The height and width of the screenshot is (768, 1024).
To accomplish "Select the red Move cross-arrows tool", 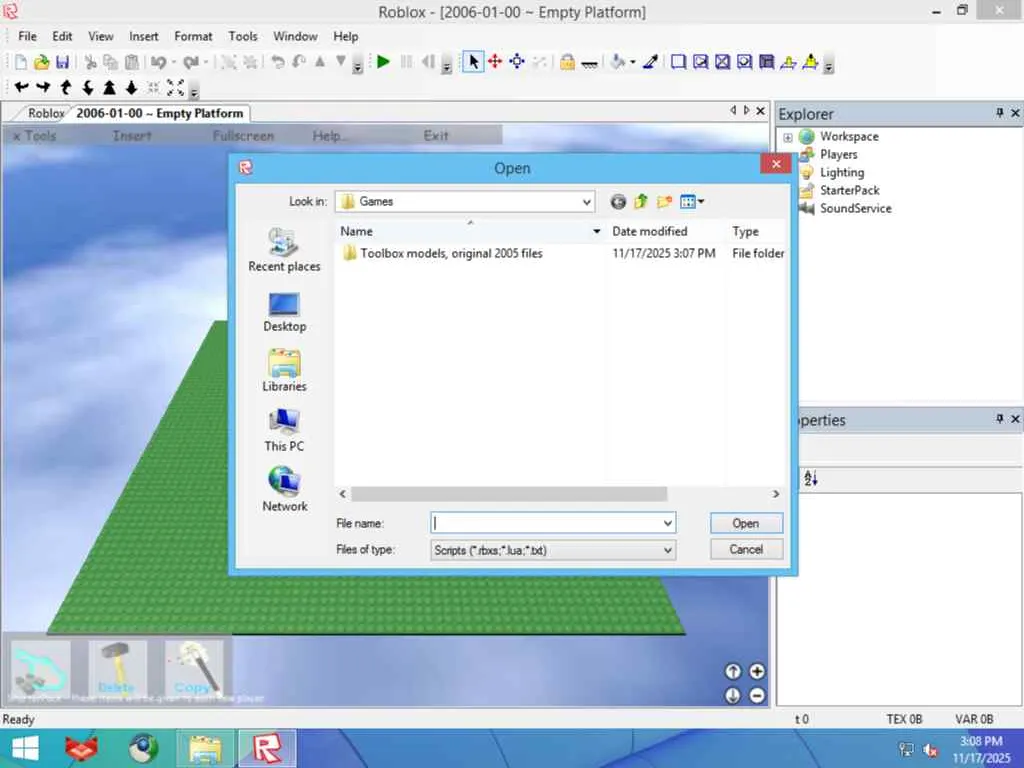I will pyautogui.click(x=495, y=62).
